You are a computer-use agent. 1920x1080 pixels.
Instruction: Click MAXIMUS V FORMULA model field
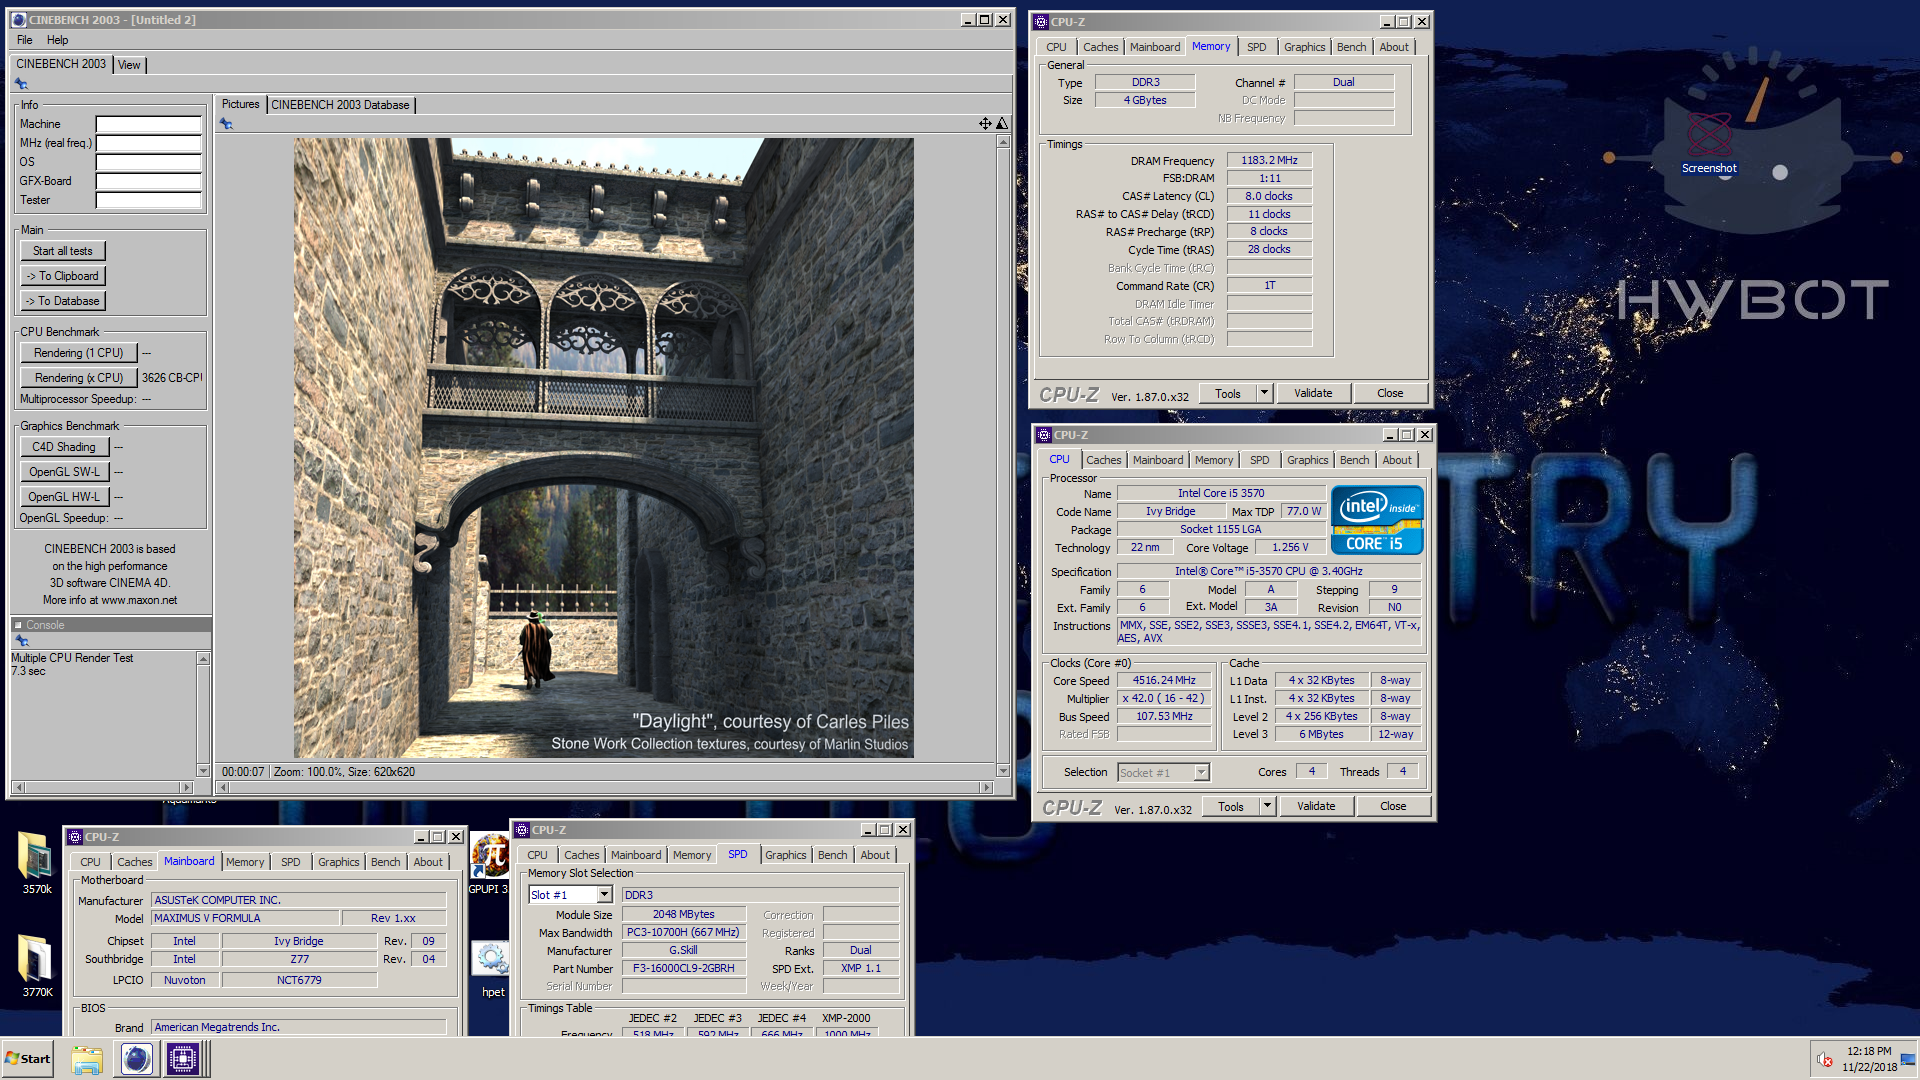[244, 918]
